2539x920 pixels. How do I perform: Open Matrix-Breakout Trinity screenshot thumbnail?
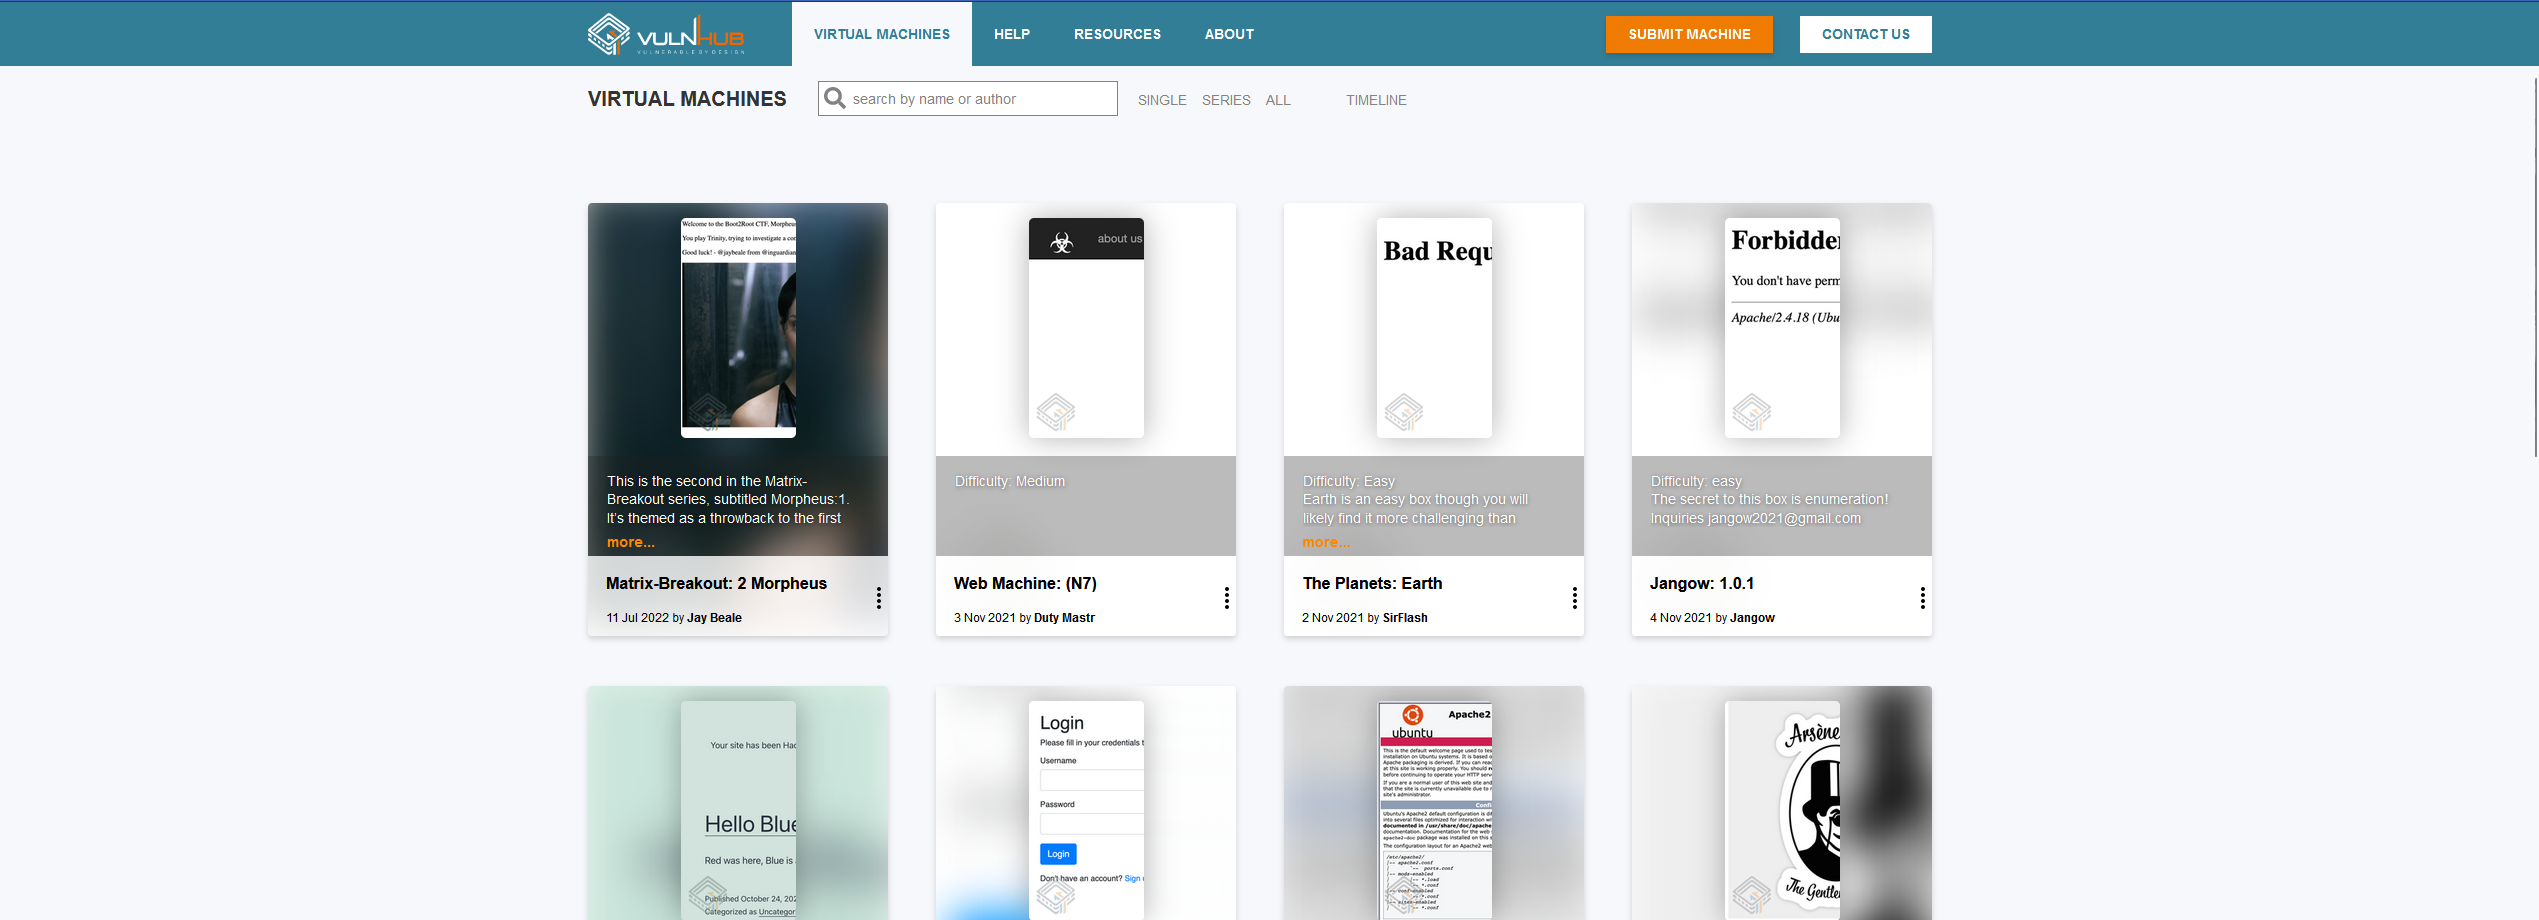pos(738,328)
